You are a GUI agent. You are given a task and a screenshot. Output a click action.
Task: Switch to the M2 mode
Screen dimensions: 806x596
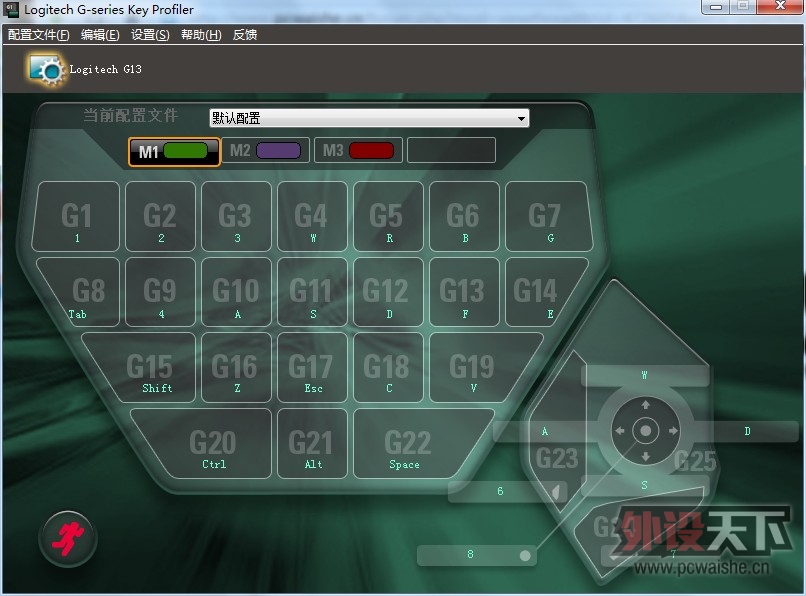click(x=266, y=150)
